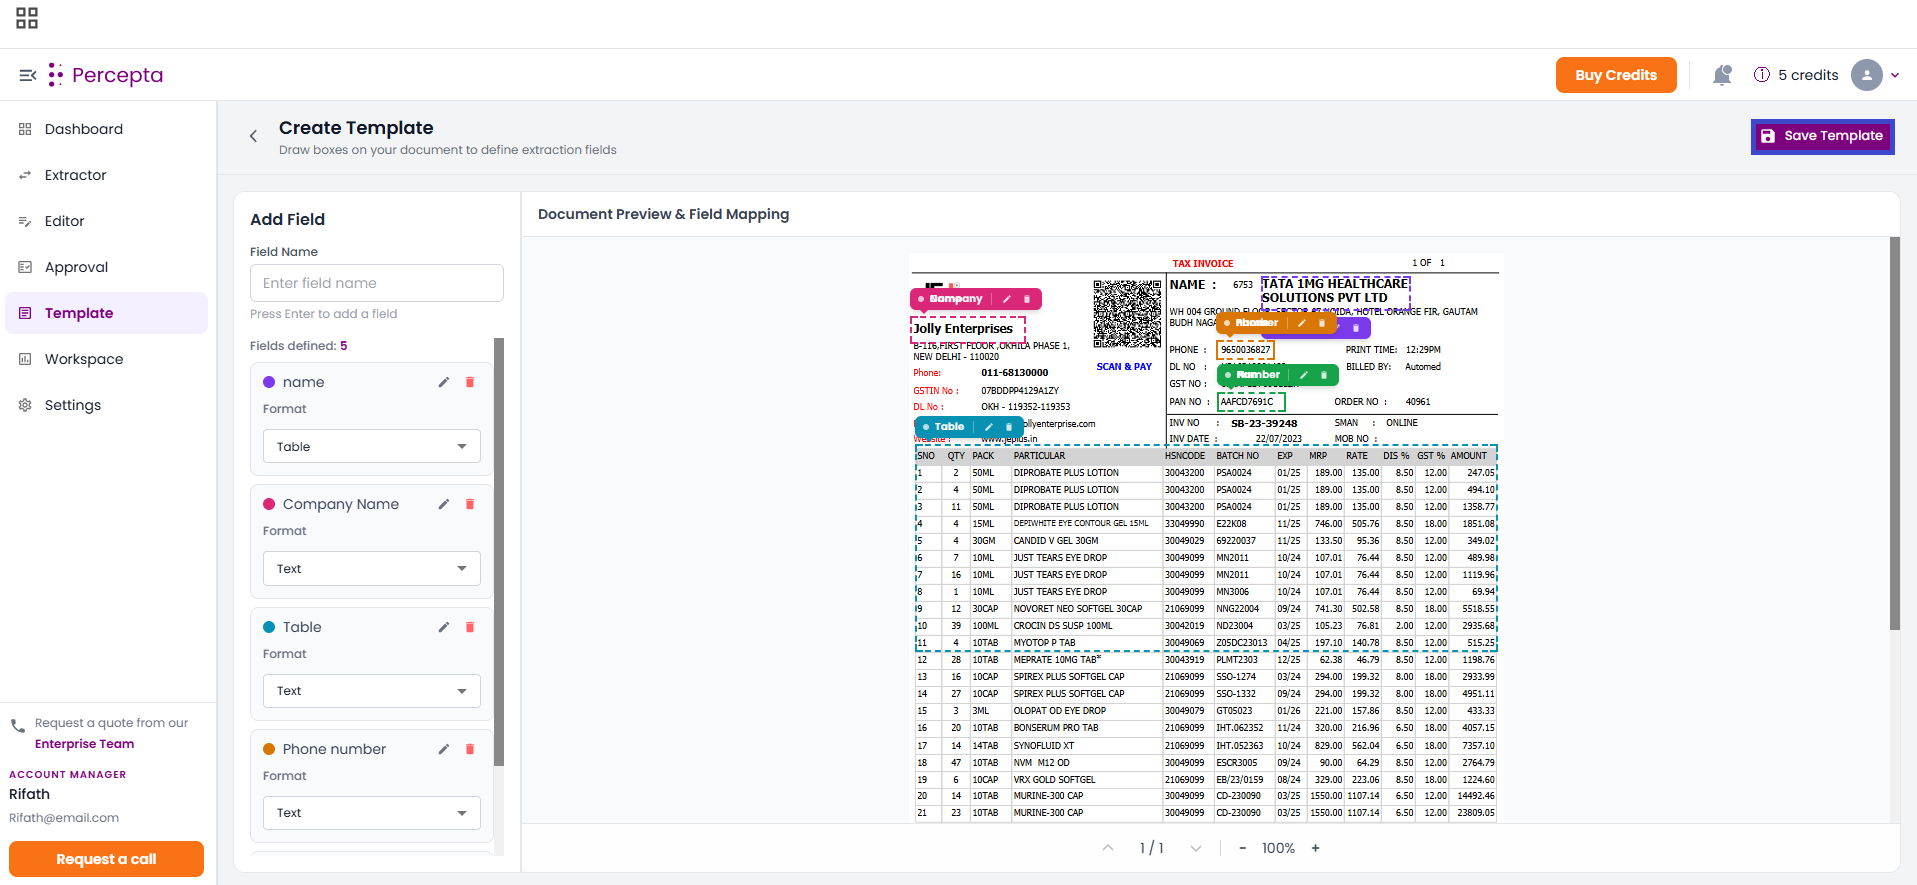Expand the user profile menu chevron
Screen dimensions: 1917x885
1894,75
